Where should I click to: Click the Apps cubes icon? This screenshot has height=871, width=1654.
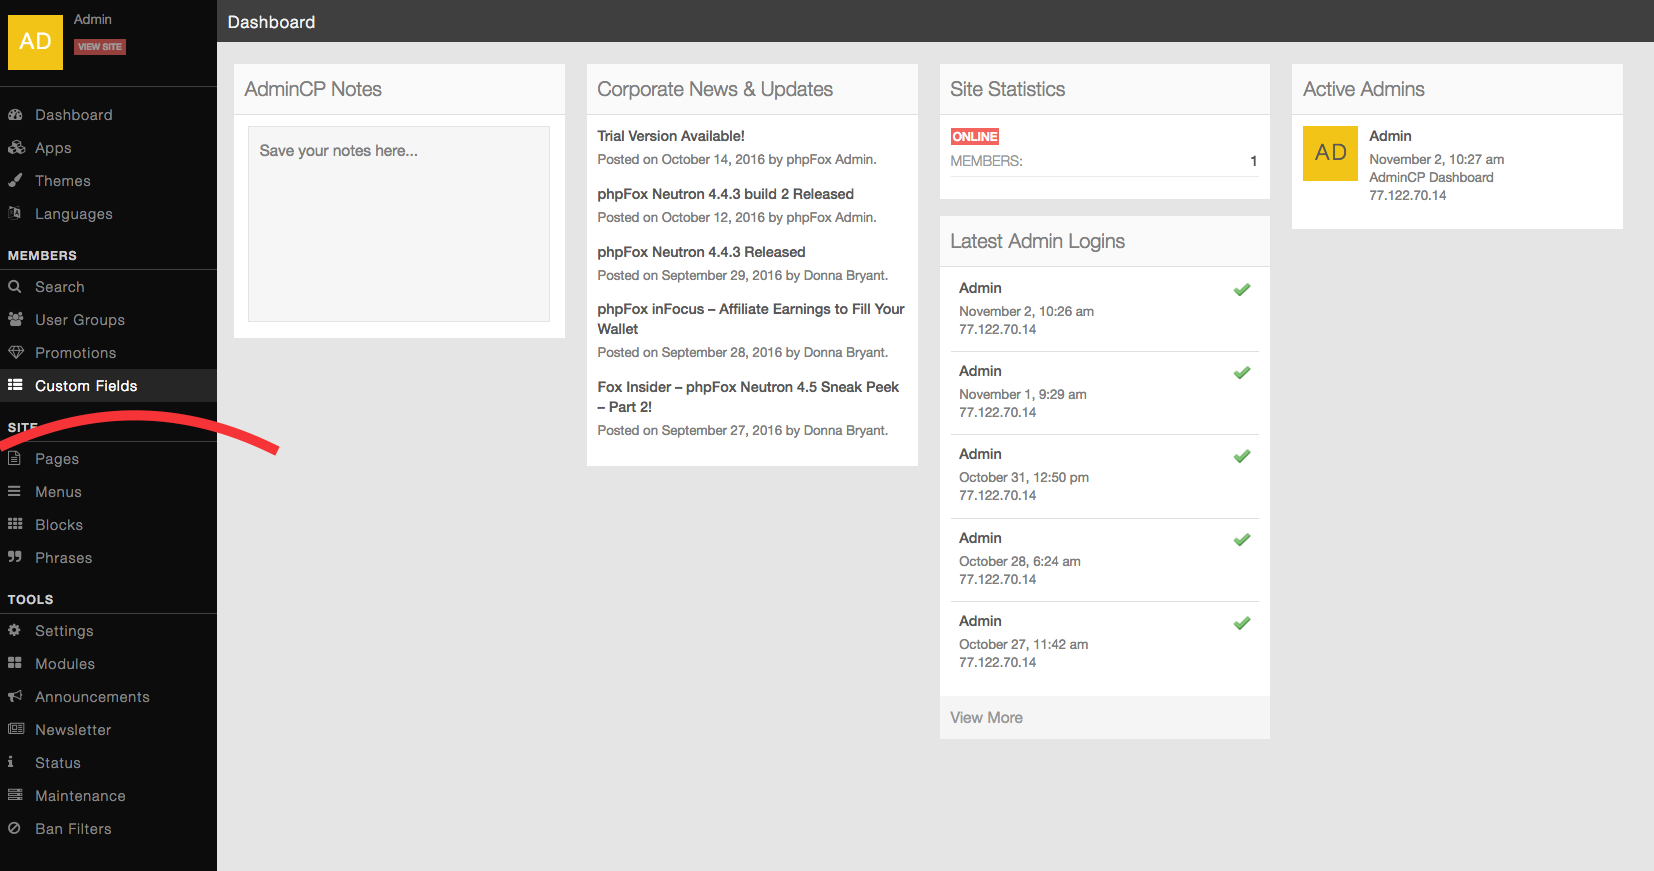coord(16,148)
